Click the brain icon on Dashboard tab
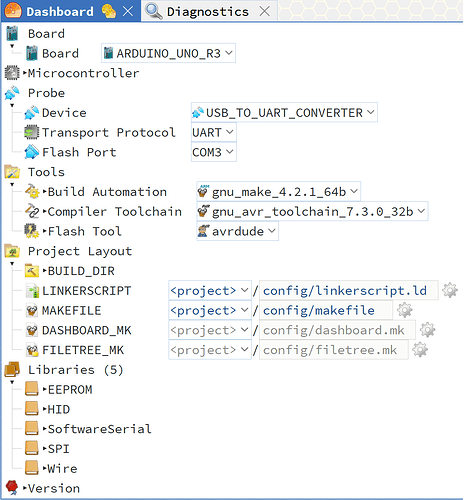466x500 pixels. tap(109, 11)
